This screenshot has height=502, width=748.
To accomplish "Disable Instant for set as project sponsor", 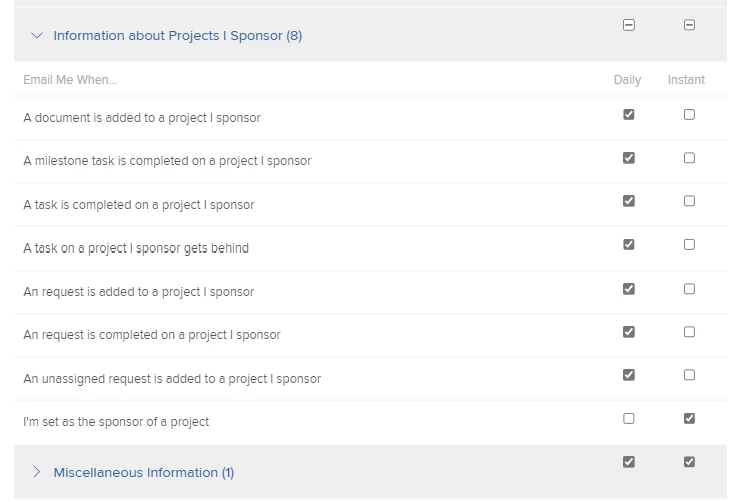I will 689,419.
